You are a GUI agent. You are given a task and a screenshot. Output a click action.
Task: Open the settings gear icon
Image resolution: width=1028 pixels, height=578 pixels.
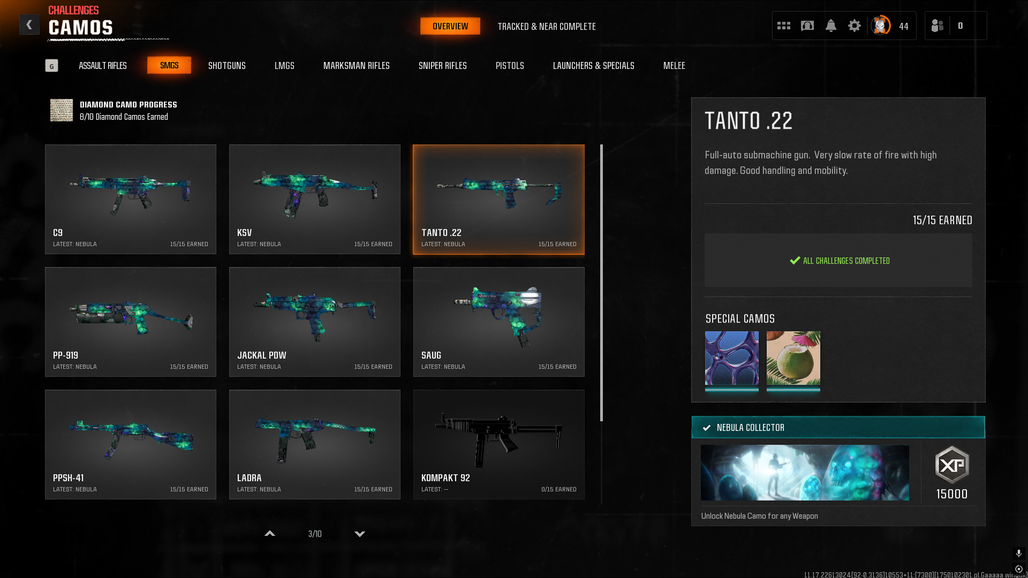point(854,26)
